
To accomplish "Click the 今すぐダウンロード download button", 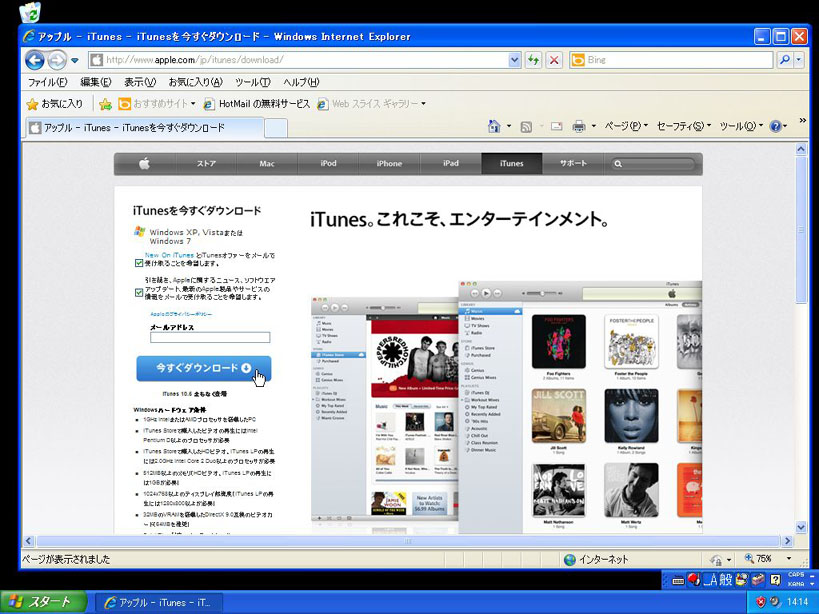I will 204,369.
